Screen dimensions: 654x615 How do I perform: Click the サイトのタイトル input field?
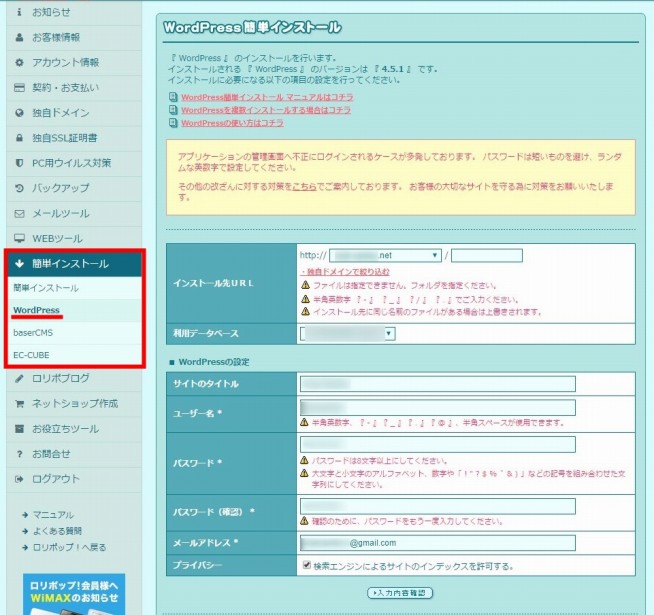437,384
